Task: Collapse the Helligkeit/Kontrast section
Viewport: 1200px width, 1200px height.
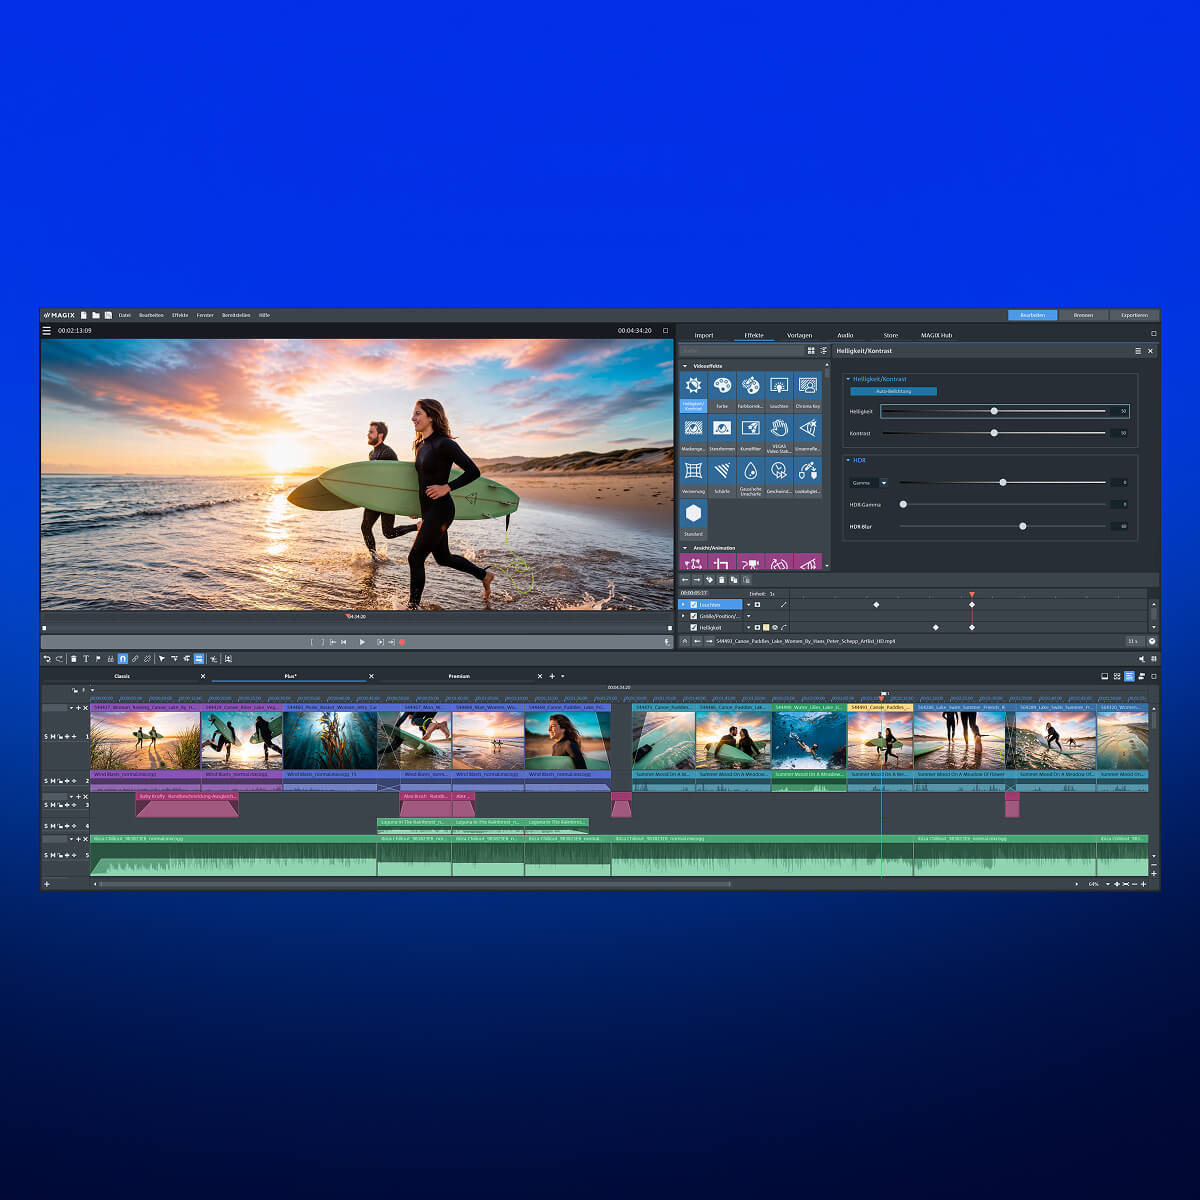Action: pyautogui.click(x=848, y=380)
